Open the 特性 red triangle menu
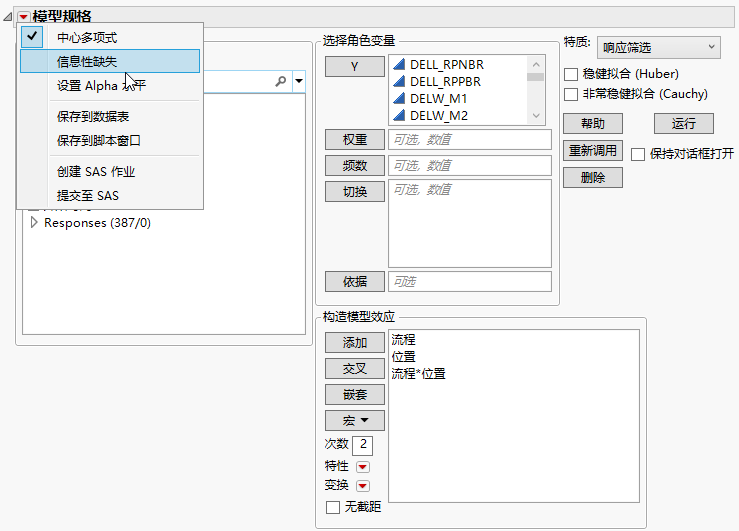 point(362,467)
